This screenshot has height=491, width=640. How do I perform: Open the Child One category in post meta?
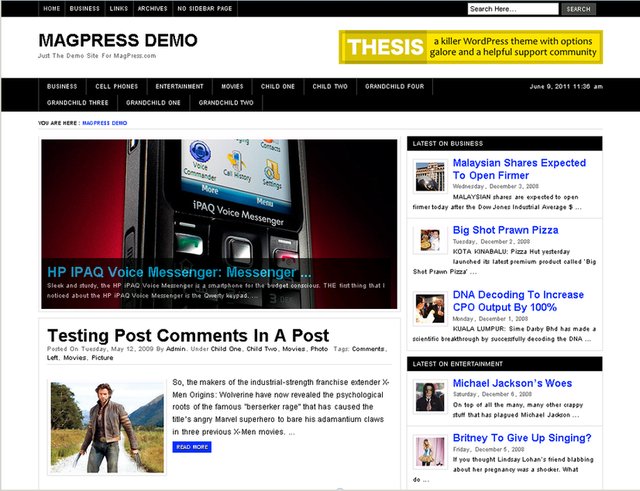(x=226, y=349)
